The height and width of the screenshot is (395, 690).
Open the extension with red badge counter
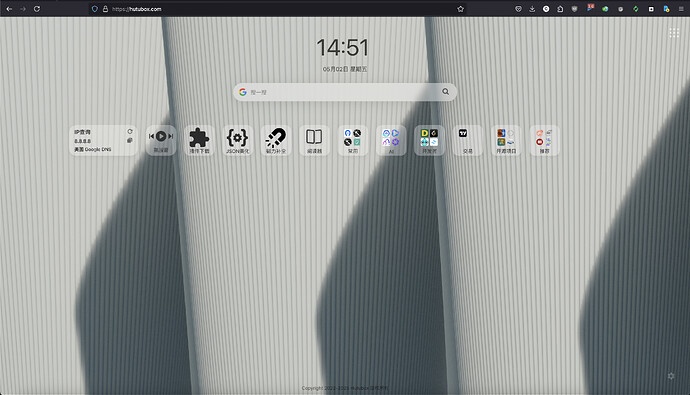pos(590,8)
